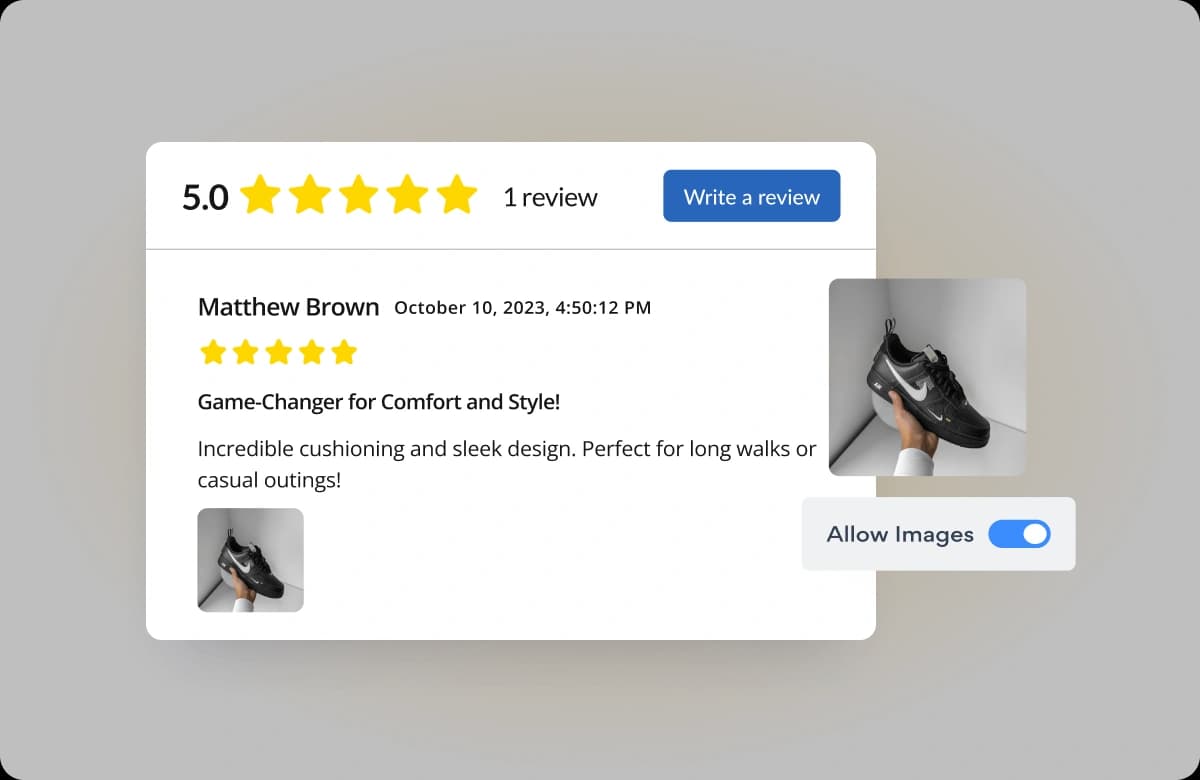This screenshot has height=780, width=1200.
Task: Select the Game-Changer for Comfort and Style title
Action: [379, 402]
